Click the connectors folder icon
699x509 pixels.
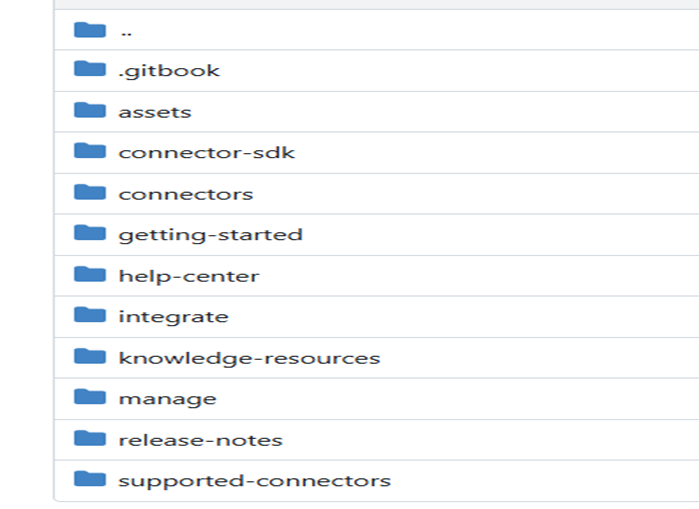tap(90, 193)
